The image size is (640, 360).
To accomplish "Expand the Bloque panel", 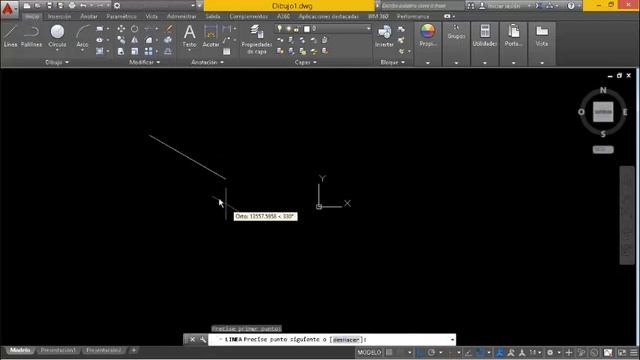I will coord(393,62).
